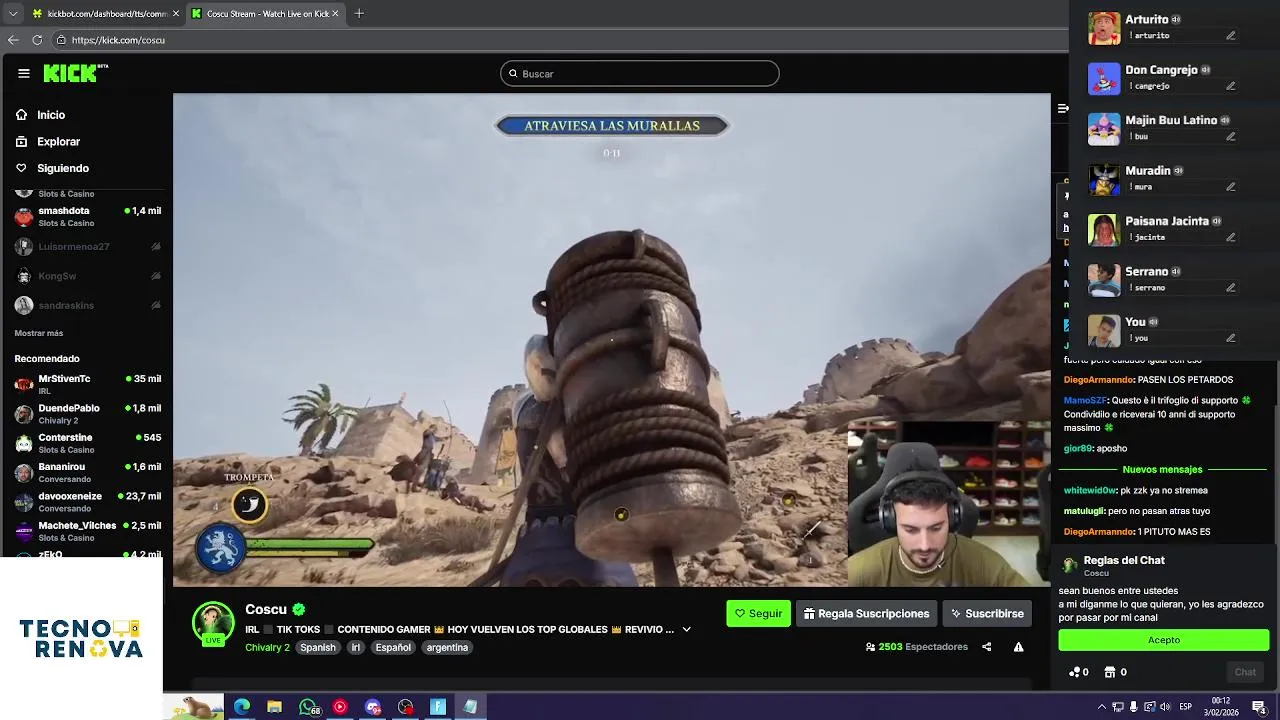Edit the Muradin command
The image size is (1280, 720).
click(1231, 187)
